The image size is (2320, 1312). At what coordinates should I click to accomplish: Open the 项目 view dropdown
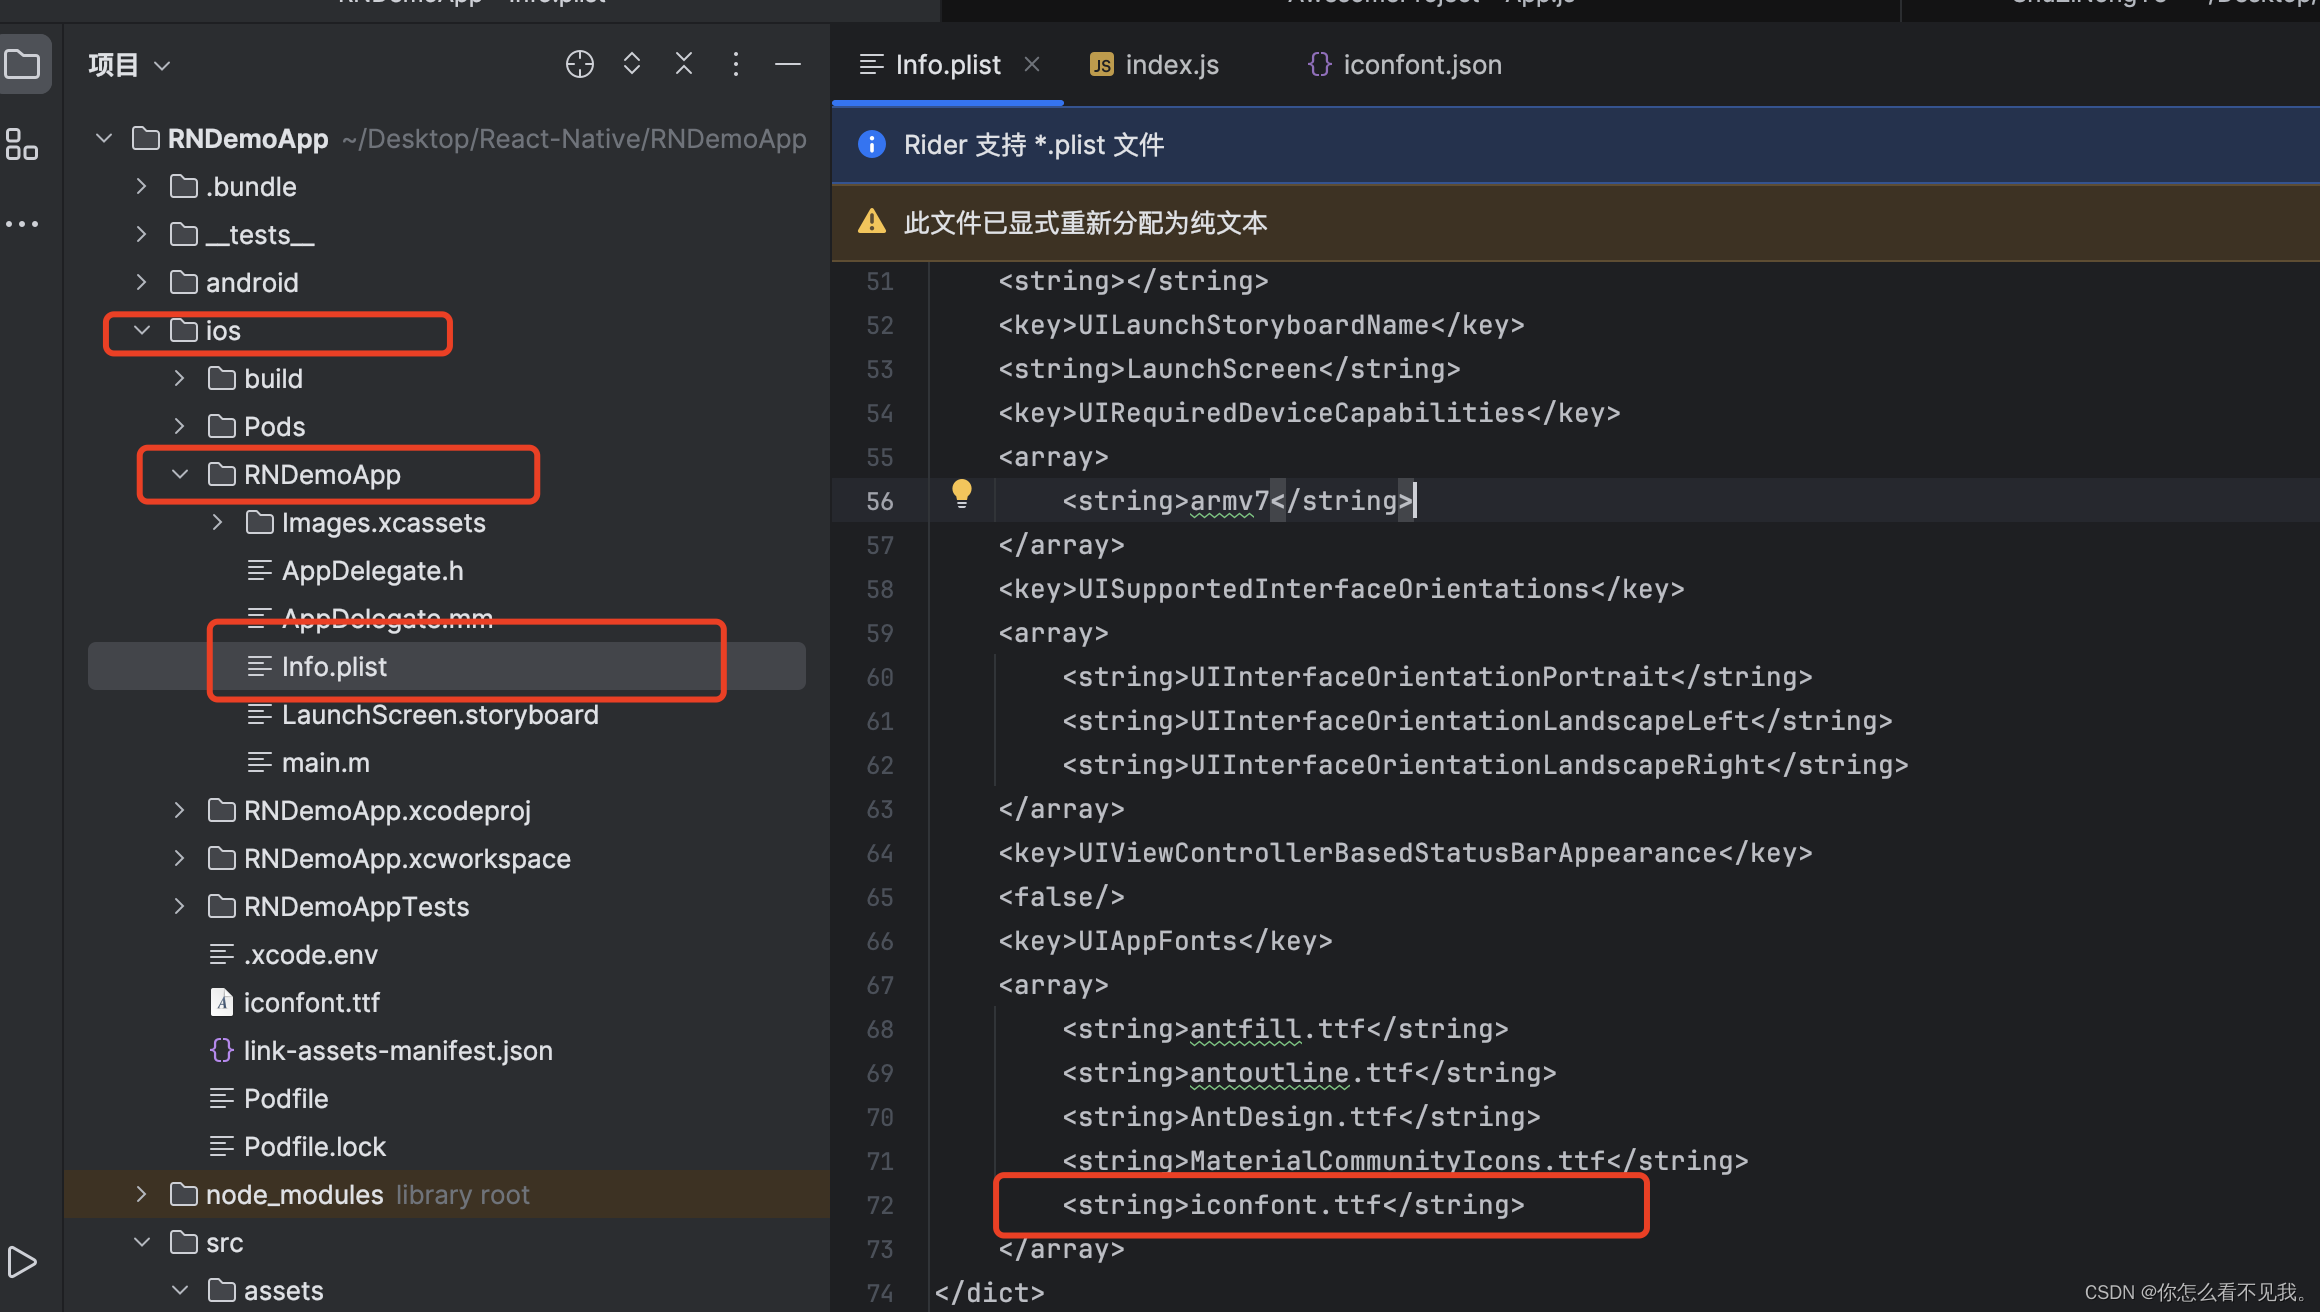pos(129,65)
